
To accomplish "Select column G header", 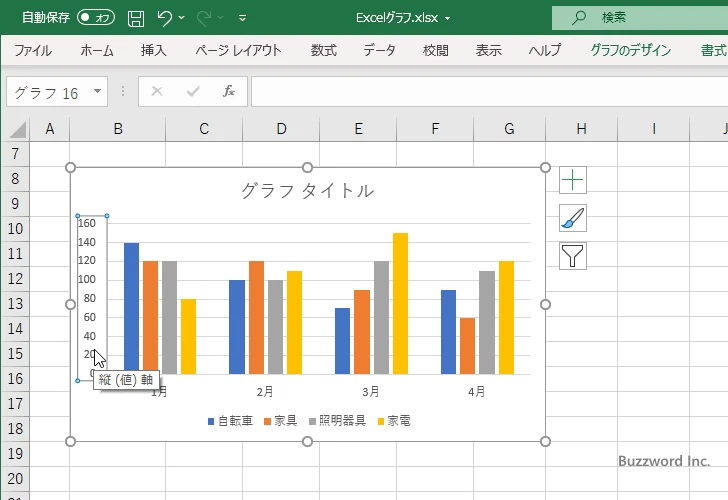I will tap(509, 129).
